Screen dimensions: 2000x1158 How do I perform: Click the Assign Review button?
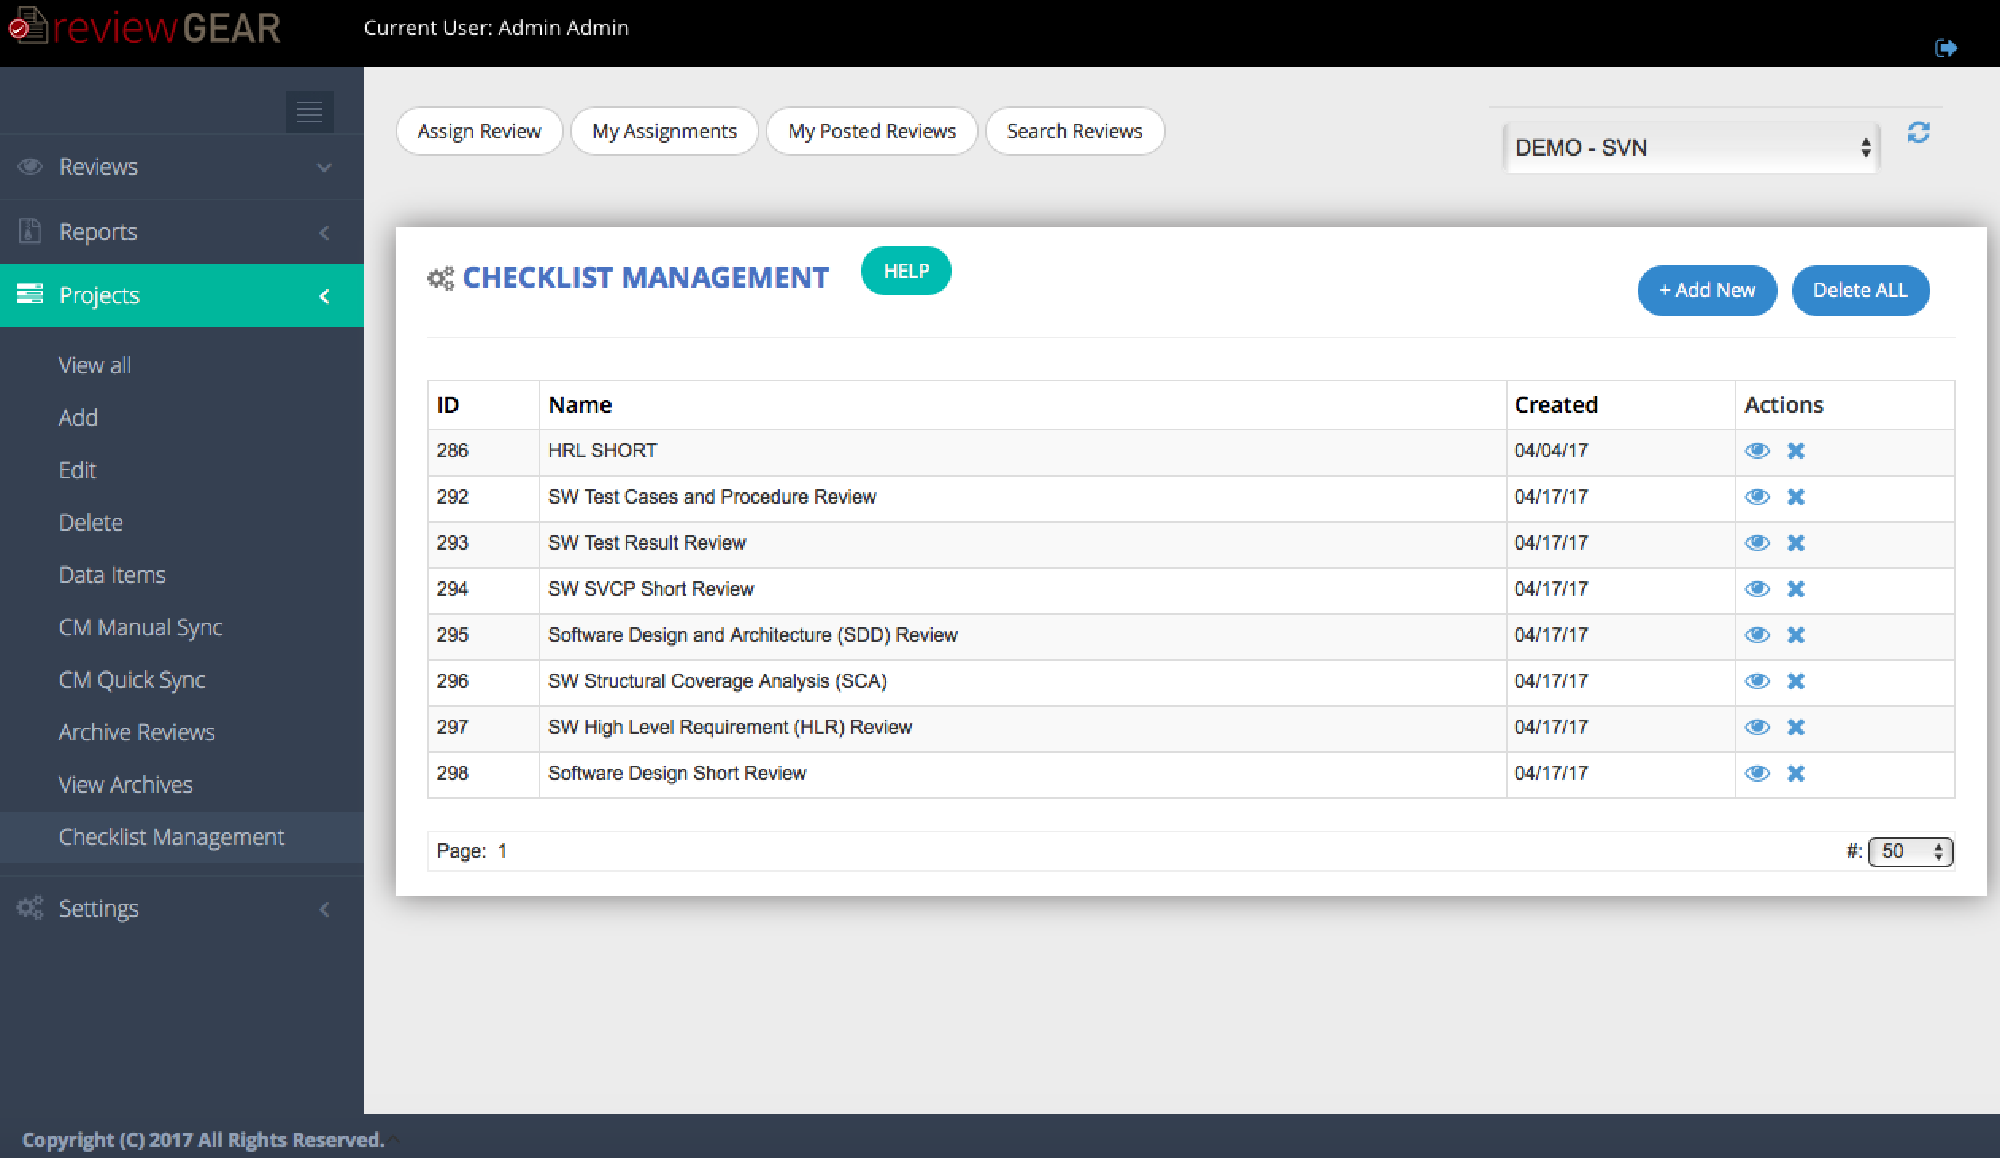479,131
